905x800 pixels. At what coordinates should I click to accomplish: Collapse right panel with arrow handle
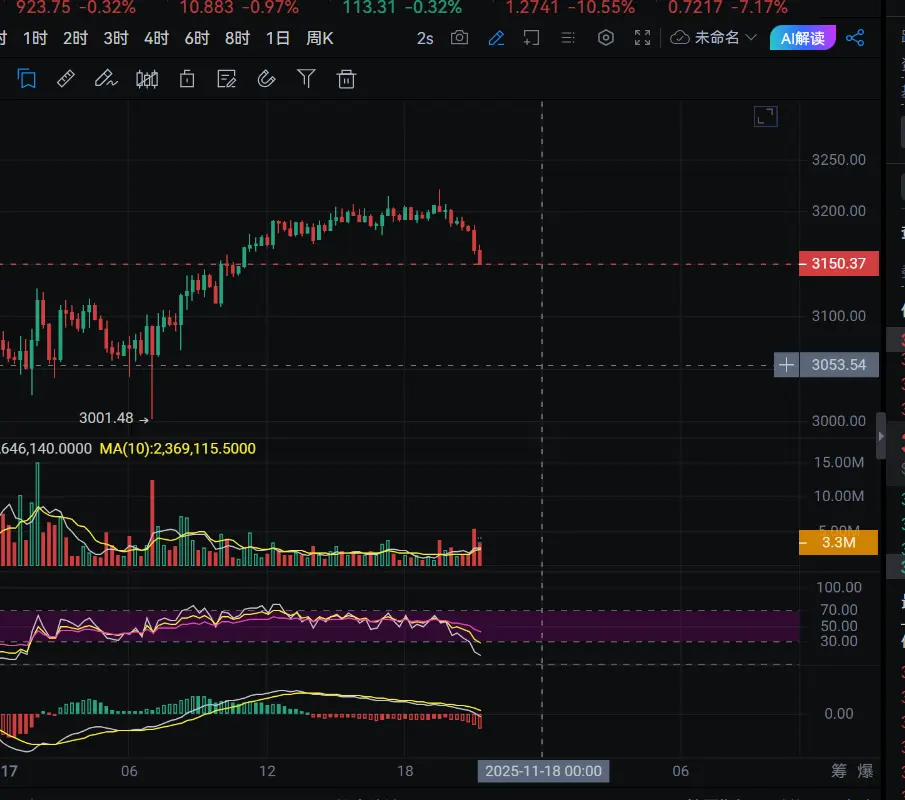point(881,436)
